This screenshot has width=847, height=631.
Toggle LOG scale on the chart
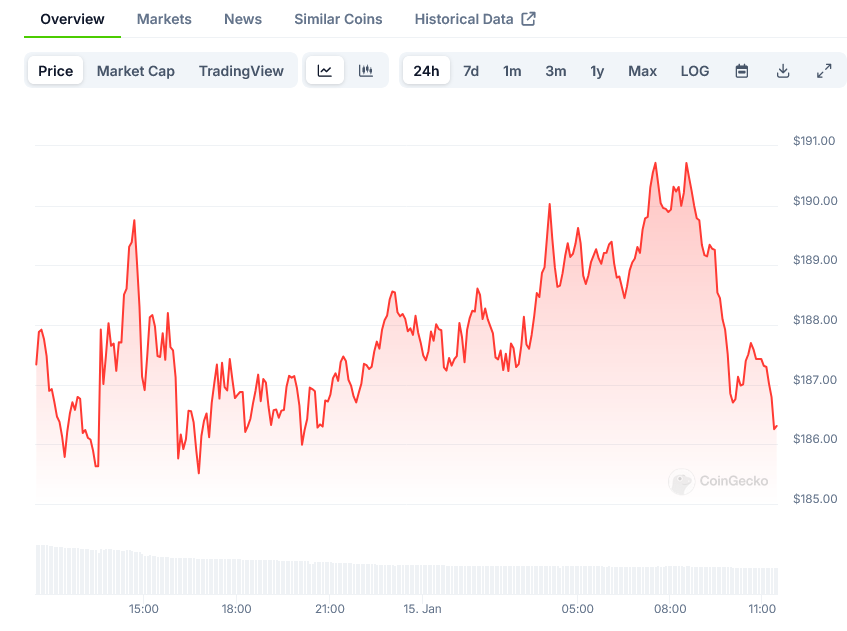point(695,71)
